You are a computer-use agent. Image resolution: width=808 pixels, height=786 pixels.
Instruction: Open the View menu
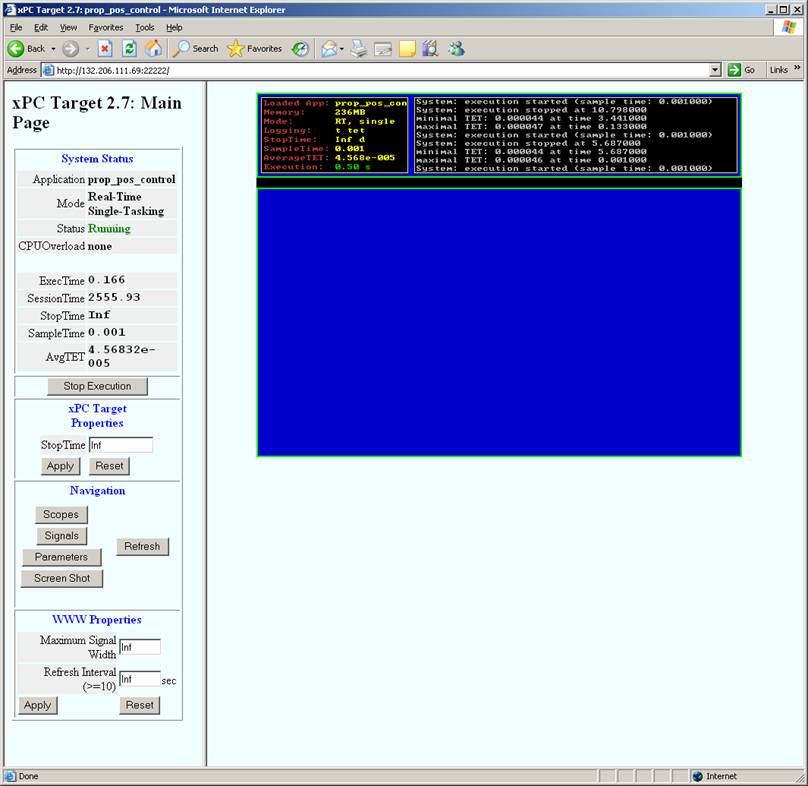point(68,27)
